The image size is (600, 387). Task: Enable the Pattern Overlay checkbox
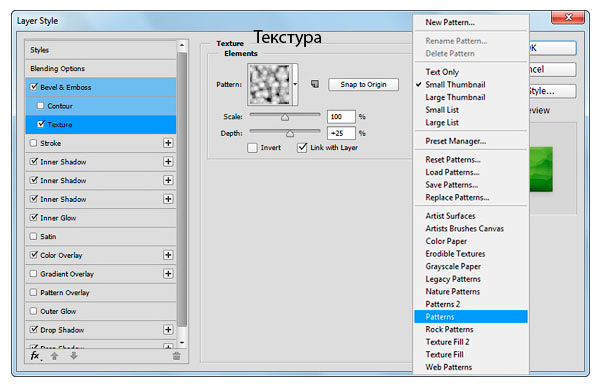coord(34,292)
